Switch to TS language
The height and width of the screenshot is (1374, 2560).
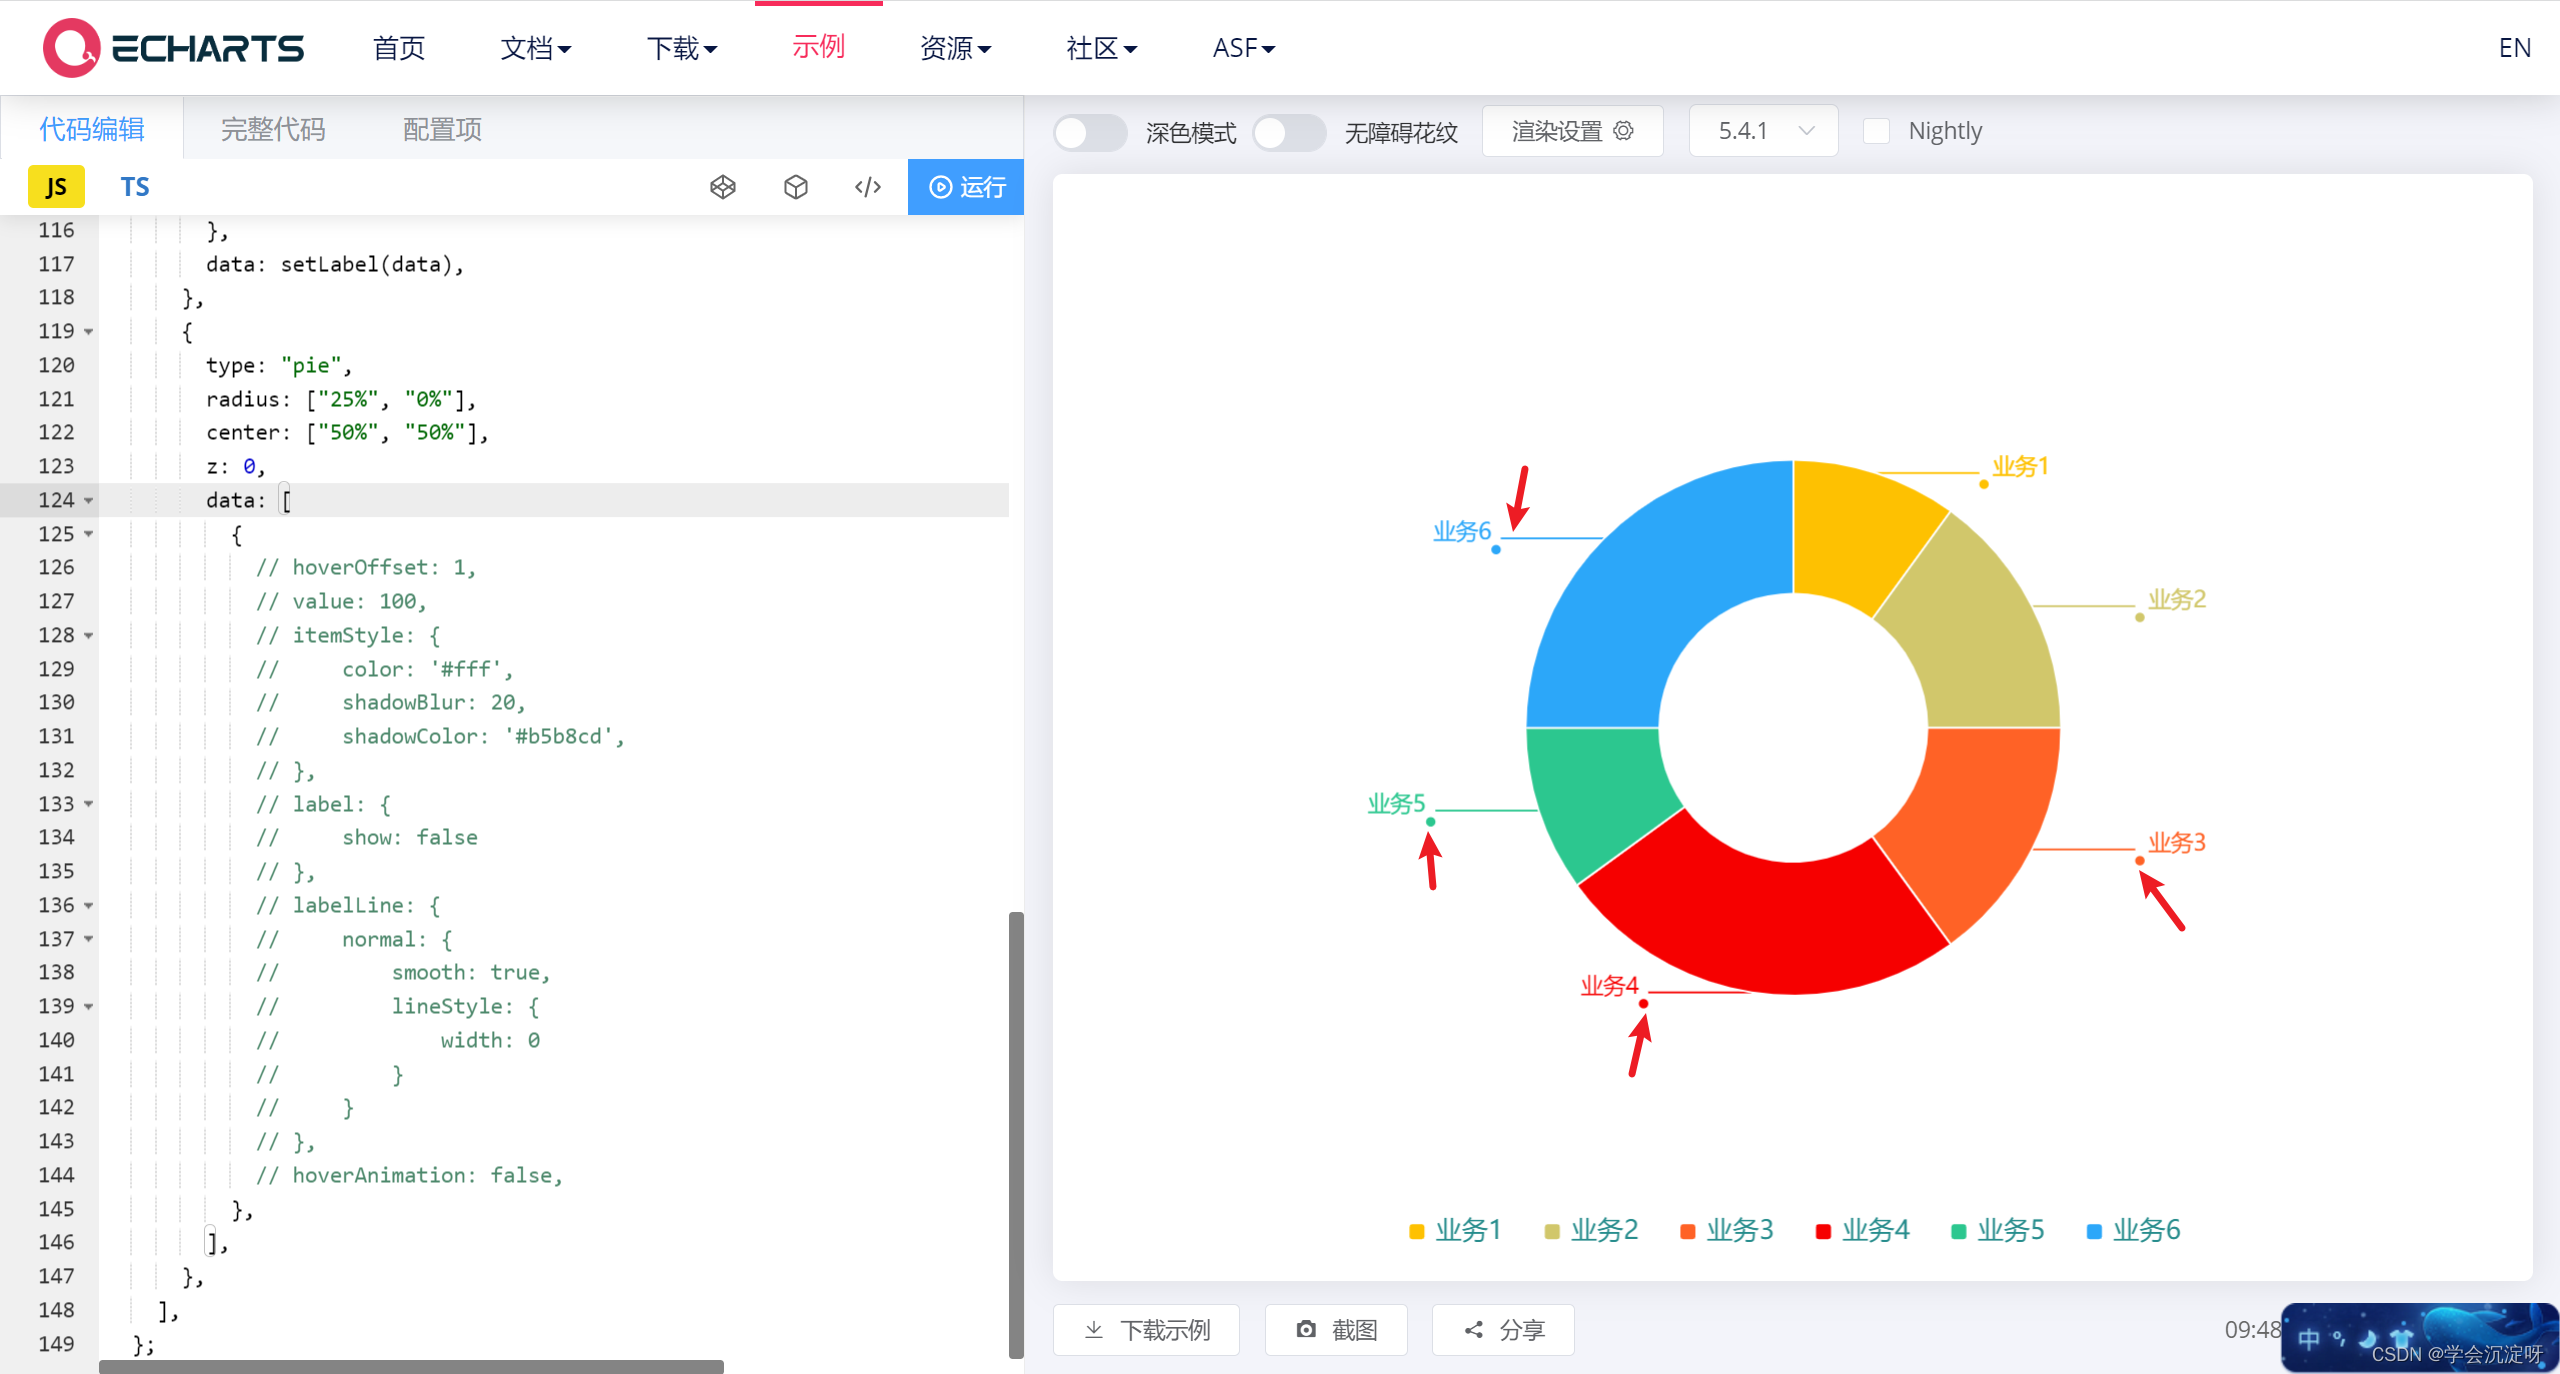click(135, 187)
